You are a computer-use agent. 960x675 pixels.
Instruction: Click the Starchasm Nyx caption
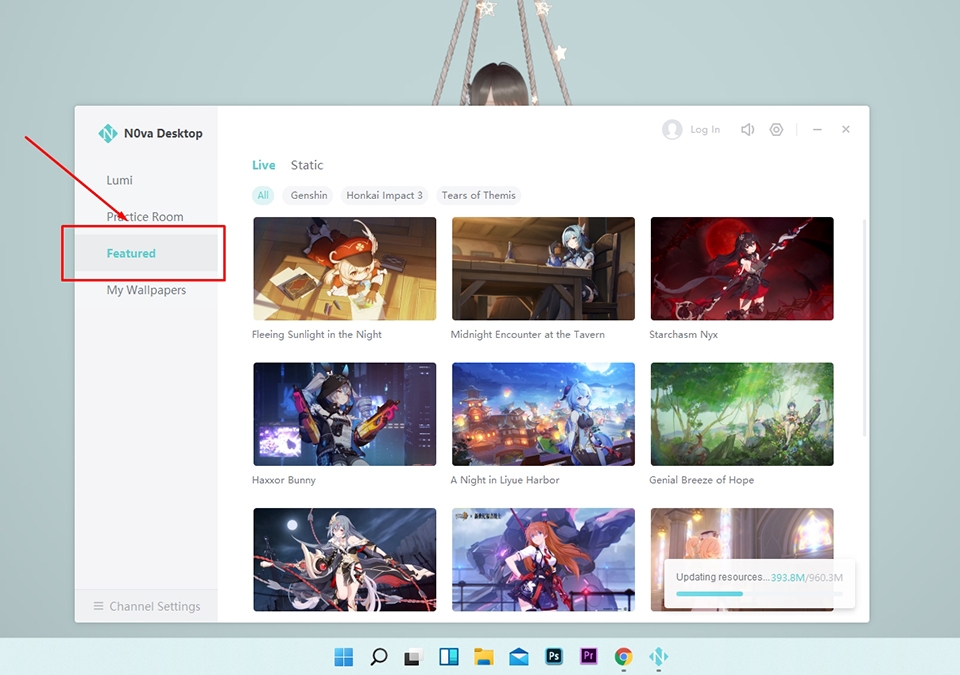click(x=683, y=334)
